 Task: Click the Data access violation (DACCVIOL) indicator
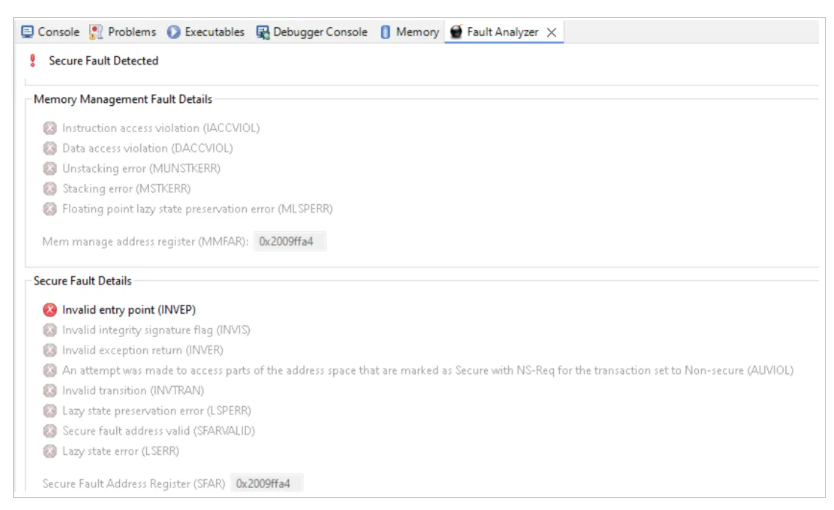pos(50,148)
